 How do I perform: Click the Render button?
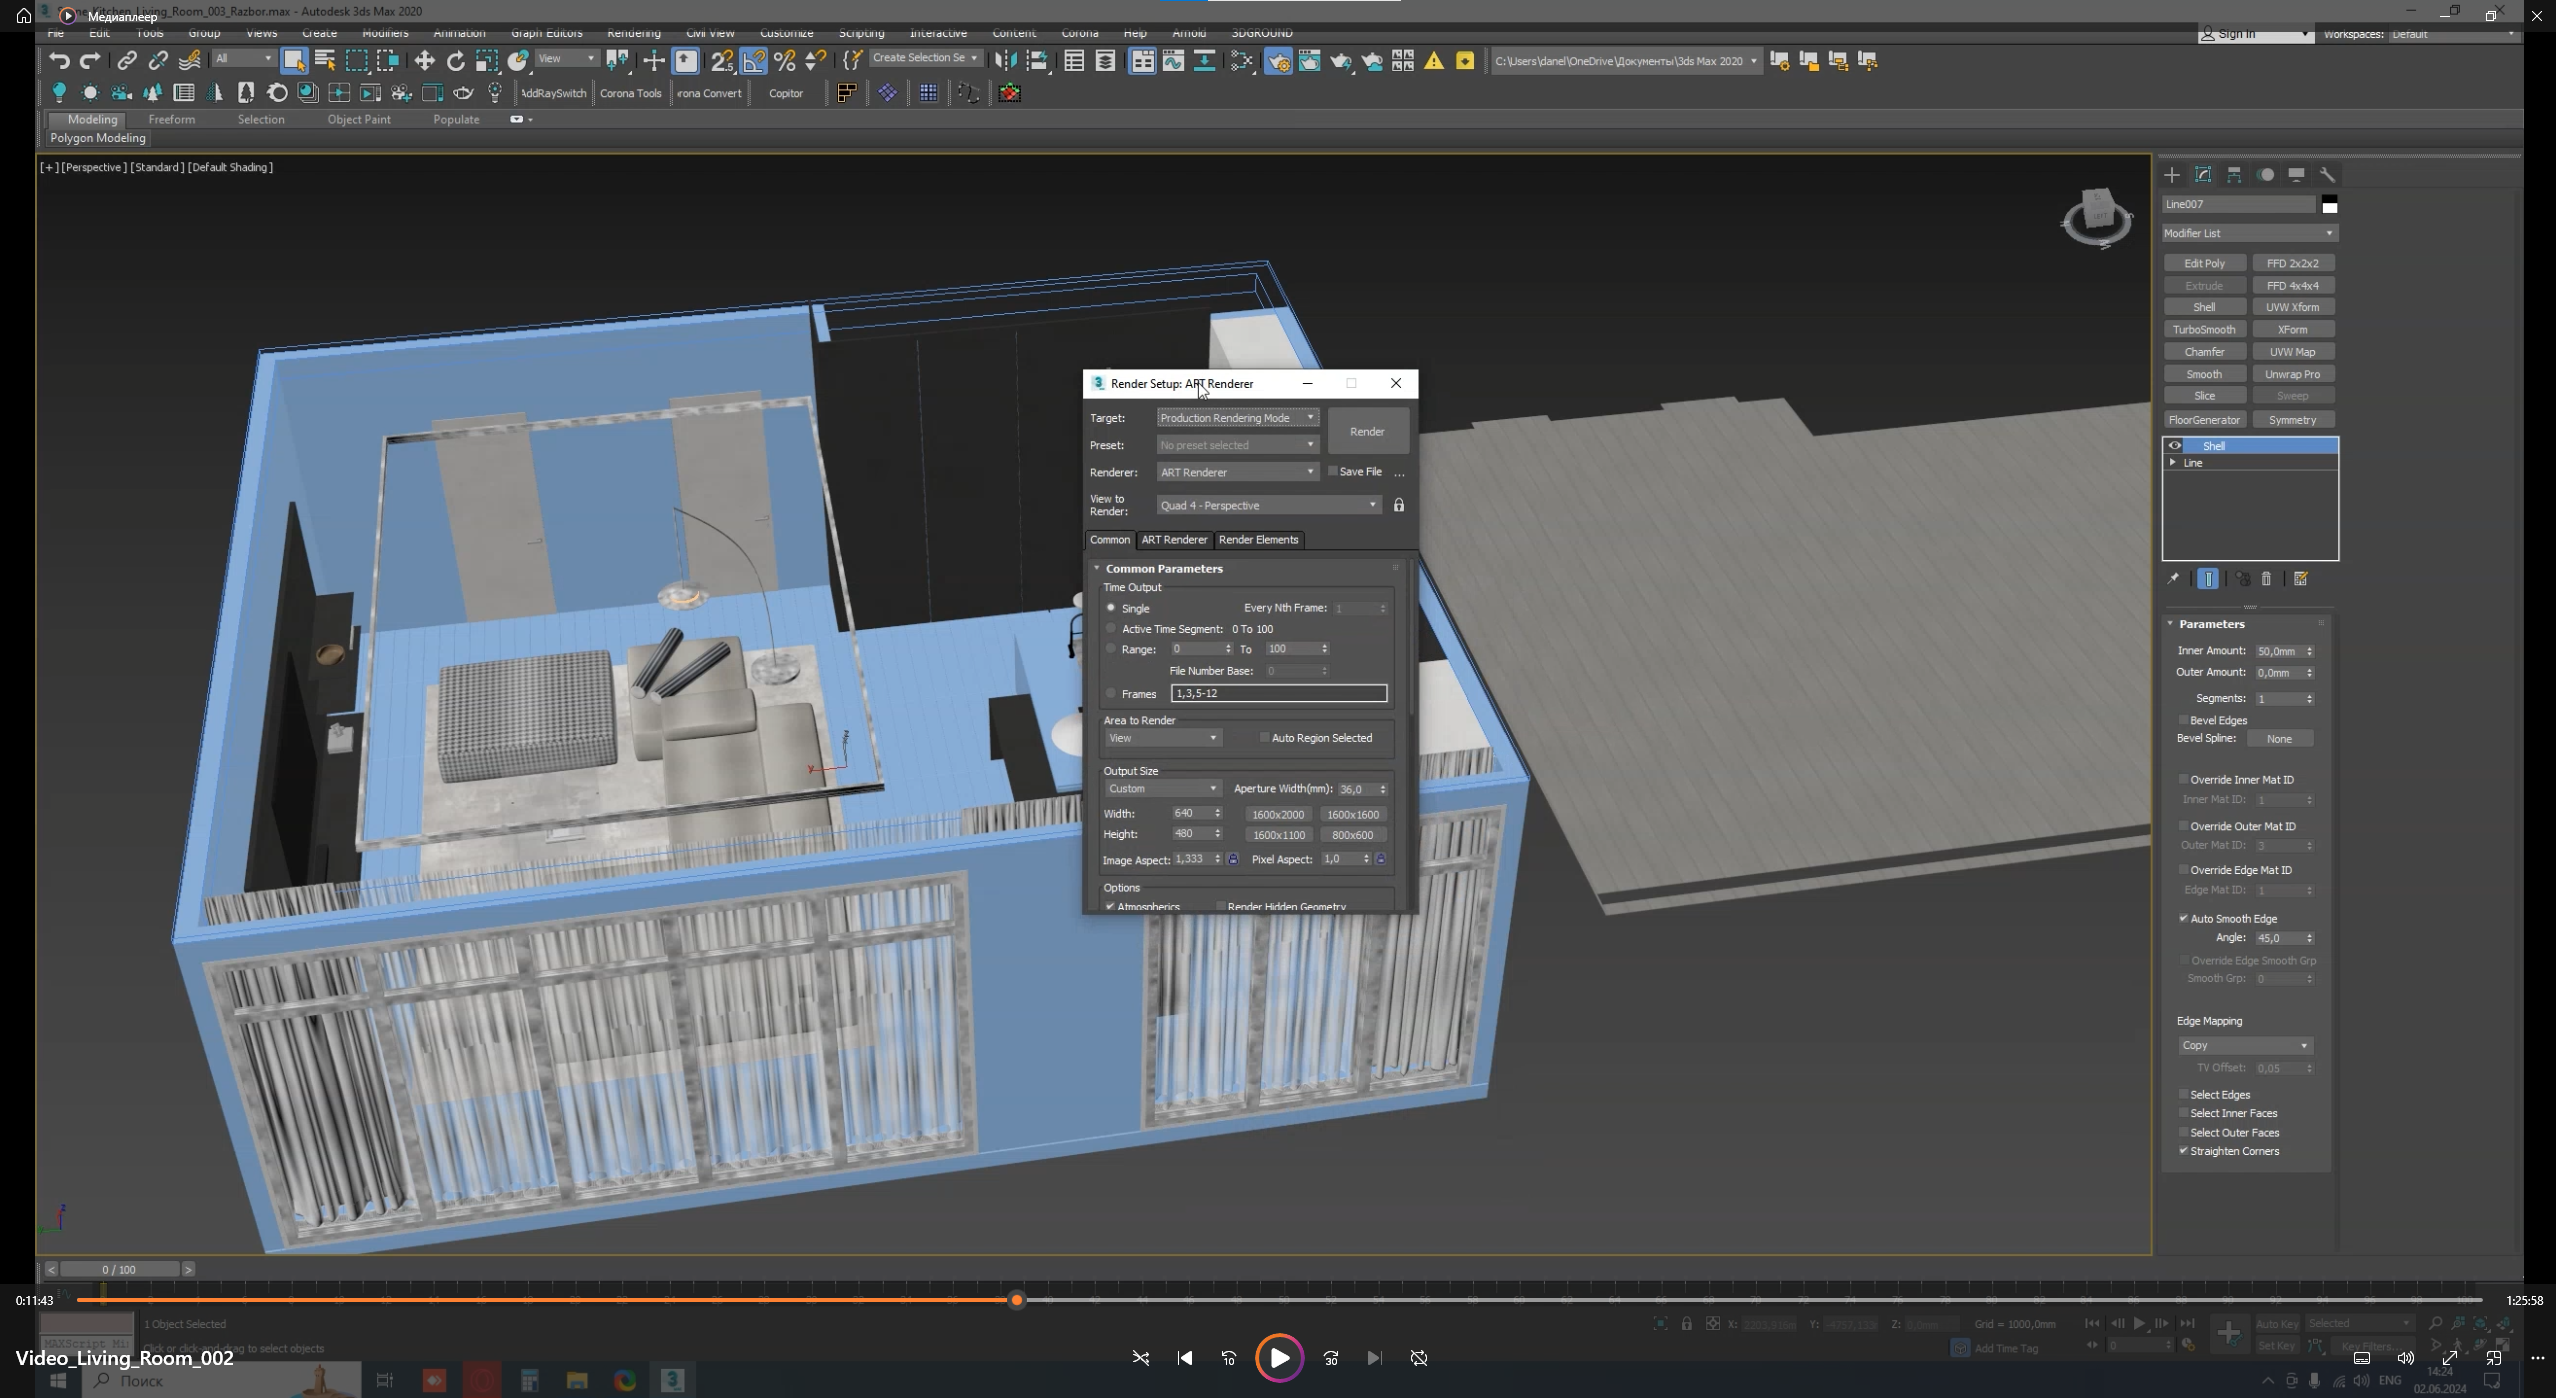pos(1367,430)
